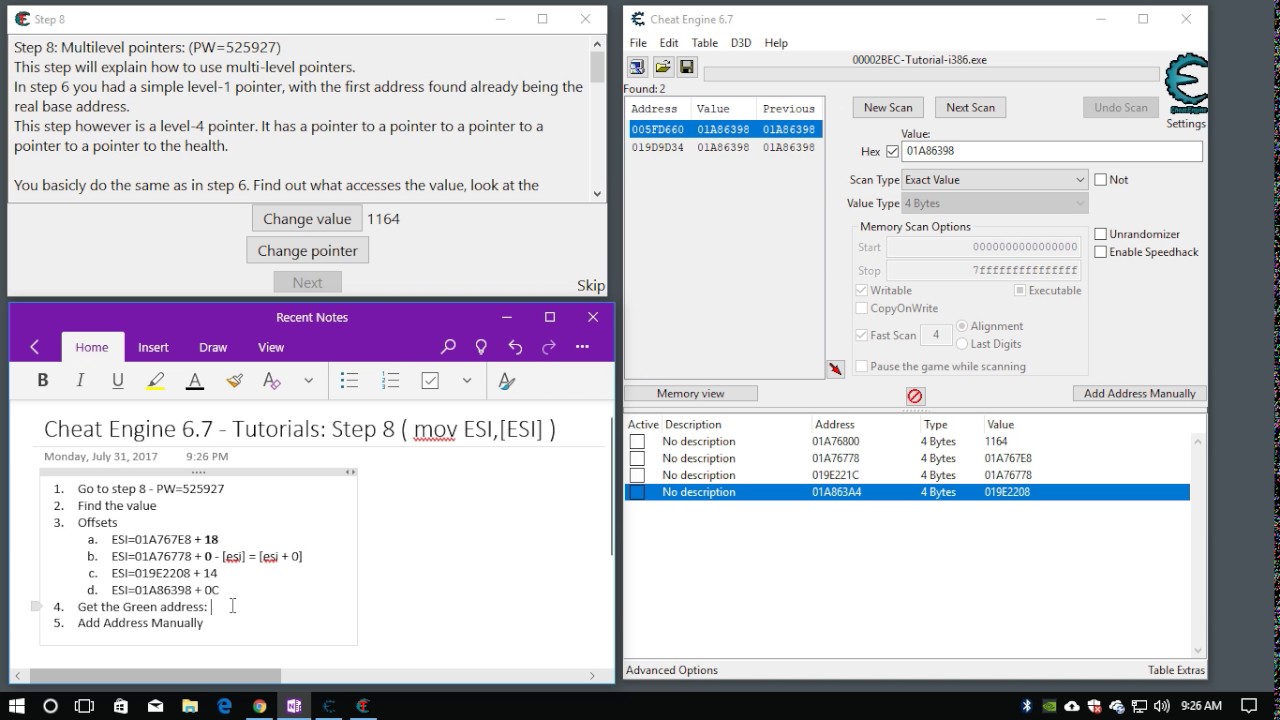The width and height of the screenshot is (1280, 720).
Task: Open Task View on the taskbar
Action: [85, 706]
